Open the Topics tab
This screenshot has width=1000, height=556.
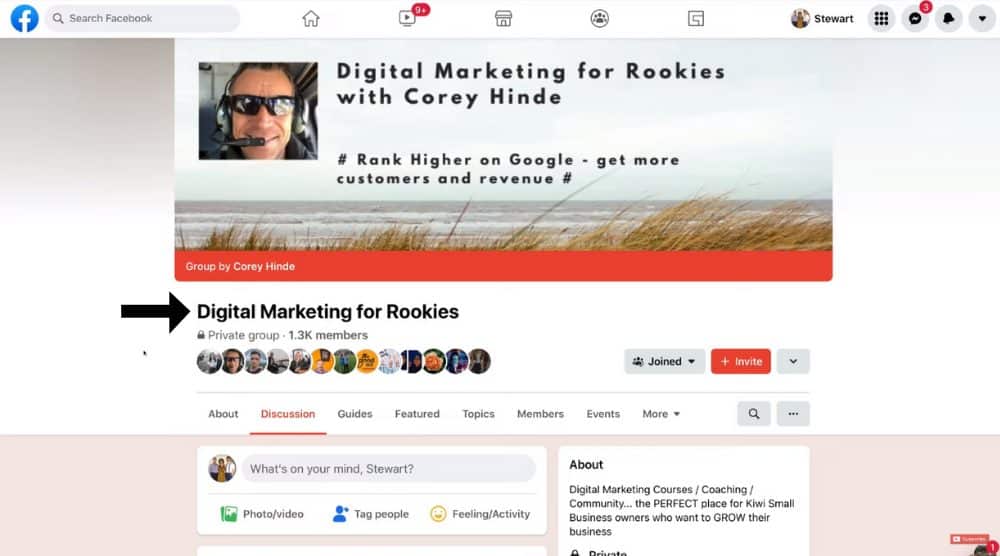coord(478,414)
